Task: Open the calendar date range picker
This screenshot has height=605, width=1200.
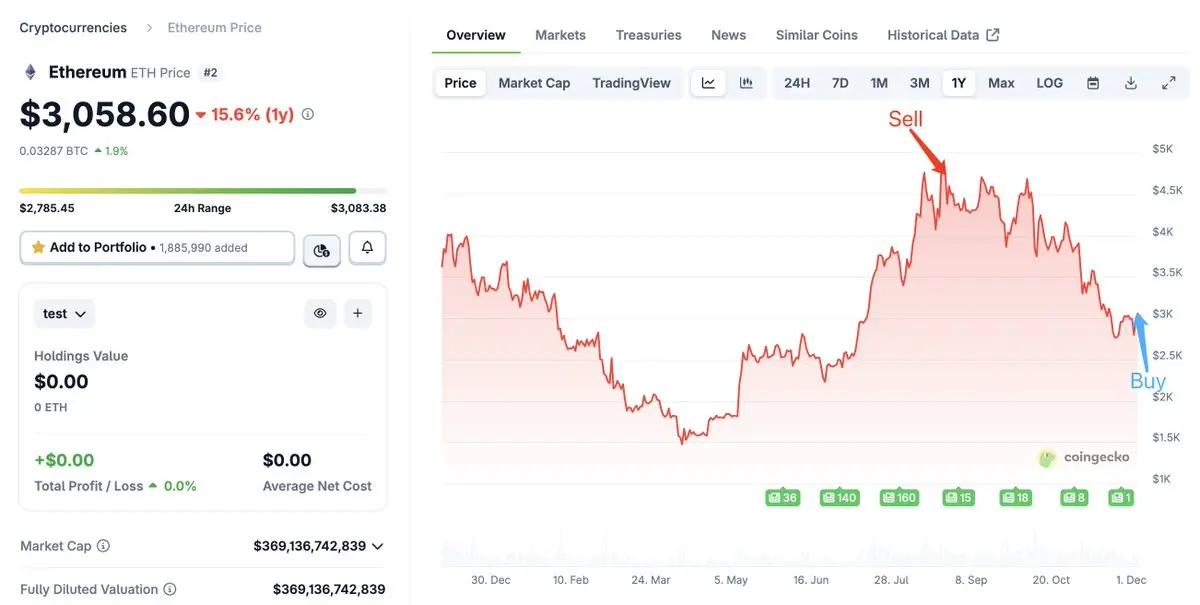Action: [x=1093, y=83]
